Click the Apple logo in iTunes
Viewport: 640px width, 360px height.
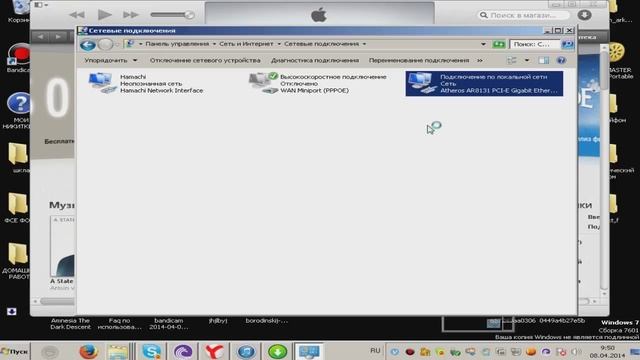319,16
